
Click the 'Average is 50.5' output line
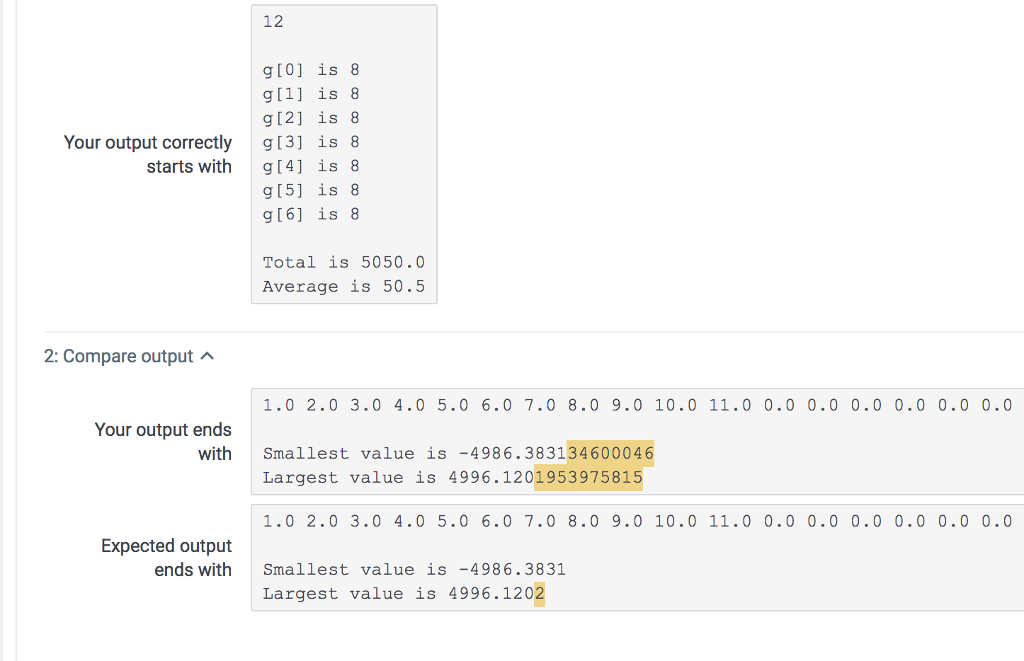(344, 286)
